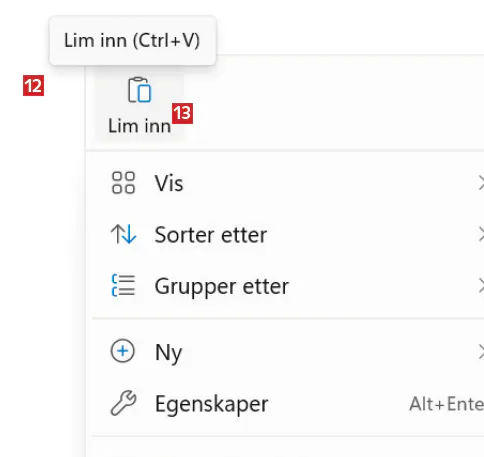Click the circled plus Ny icon
The width and height of the screenshot is (484, 457).
[x=123, y=351]
